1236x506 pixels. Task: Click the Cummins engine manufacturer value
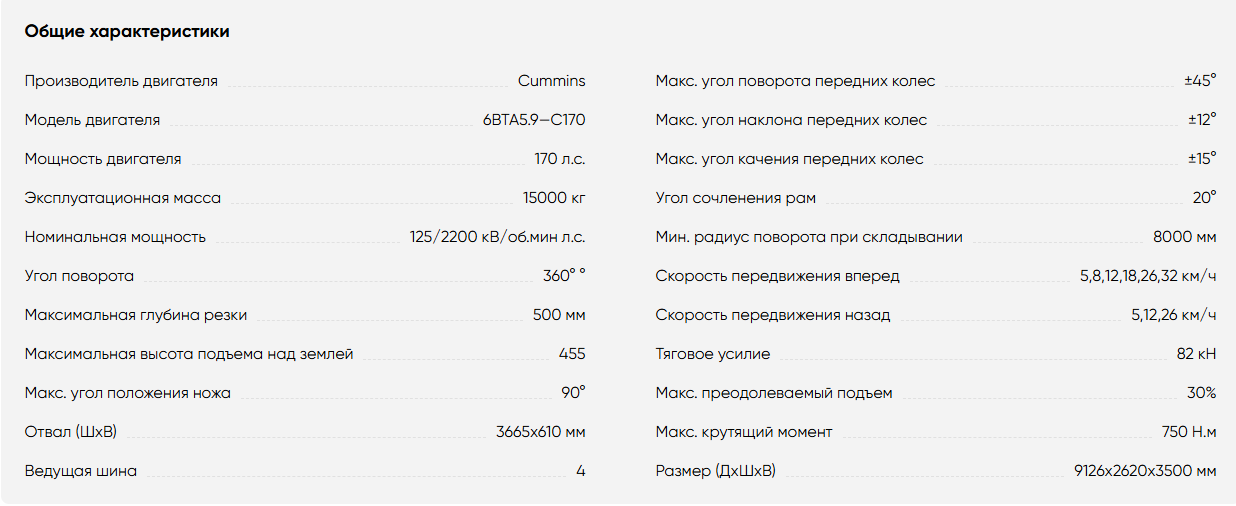pos(552,81)
